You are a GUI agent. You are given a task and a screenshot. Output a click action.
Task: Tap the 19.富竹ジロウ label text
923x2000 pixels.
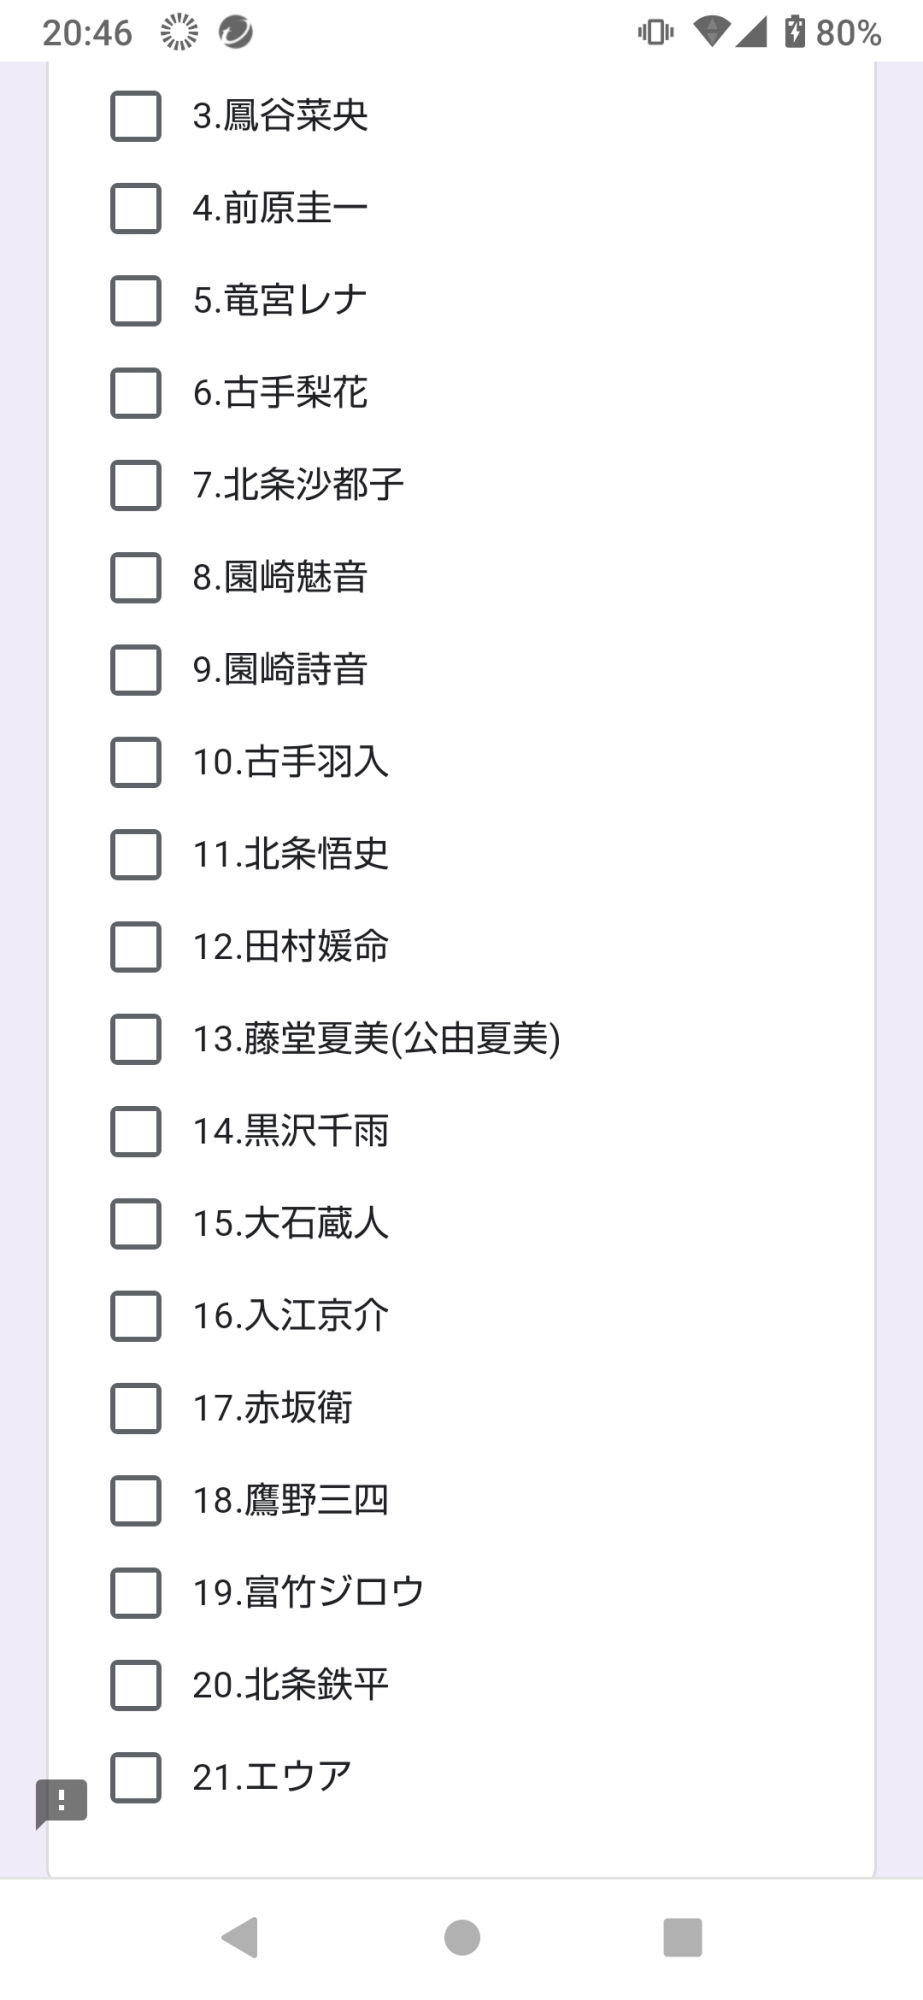pos(308,1592)
